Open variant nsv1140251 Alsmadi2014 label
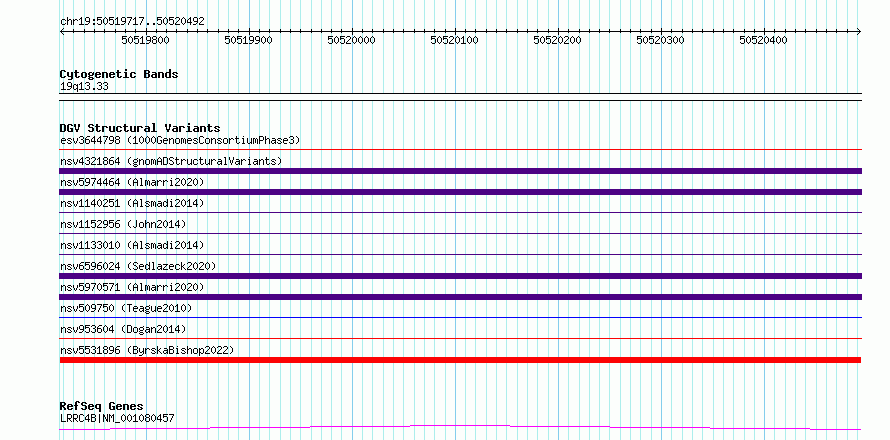Image resolution: width=890 pixels, height=440 pixels. tap(132, 203)
